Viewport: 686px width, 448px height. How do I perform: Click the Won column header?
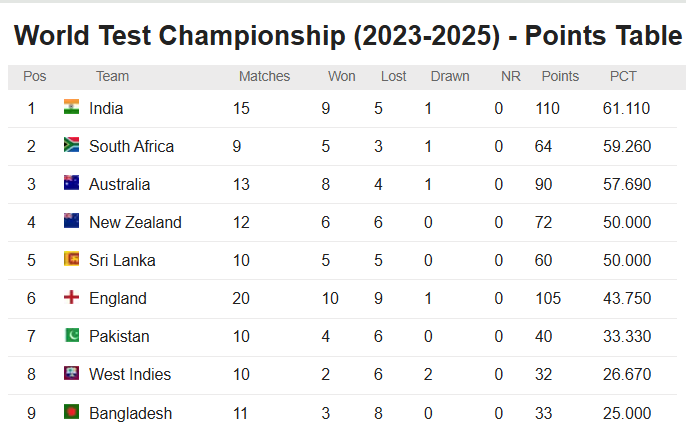[x=342, y=77]
